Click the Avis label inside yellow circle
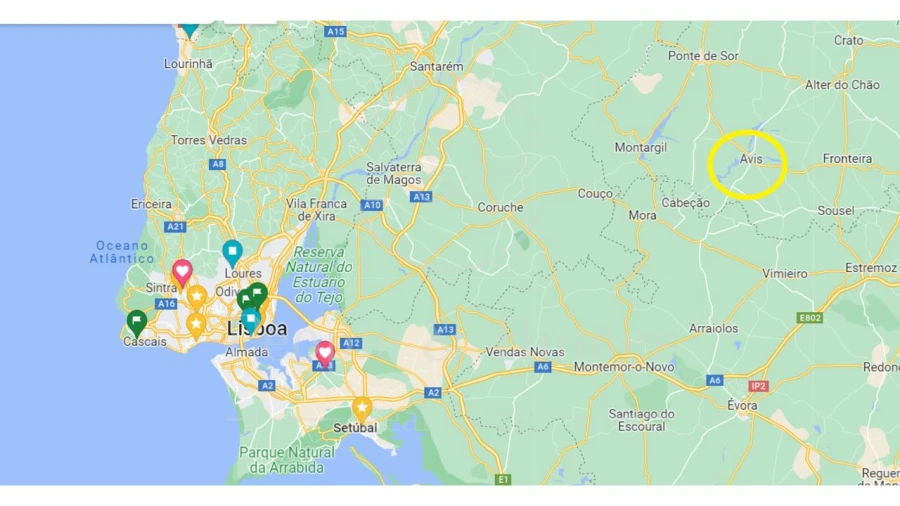 coord(750,159)
